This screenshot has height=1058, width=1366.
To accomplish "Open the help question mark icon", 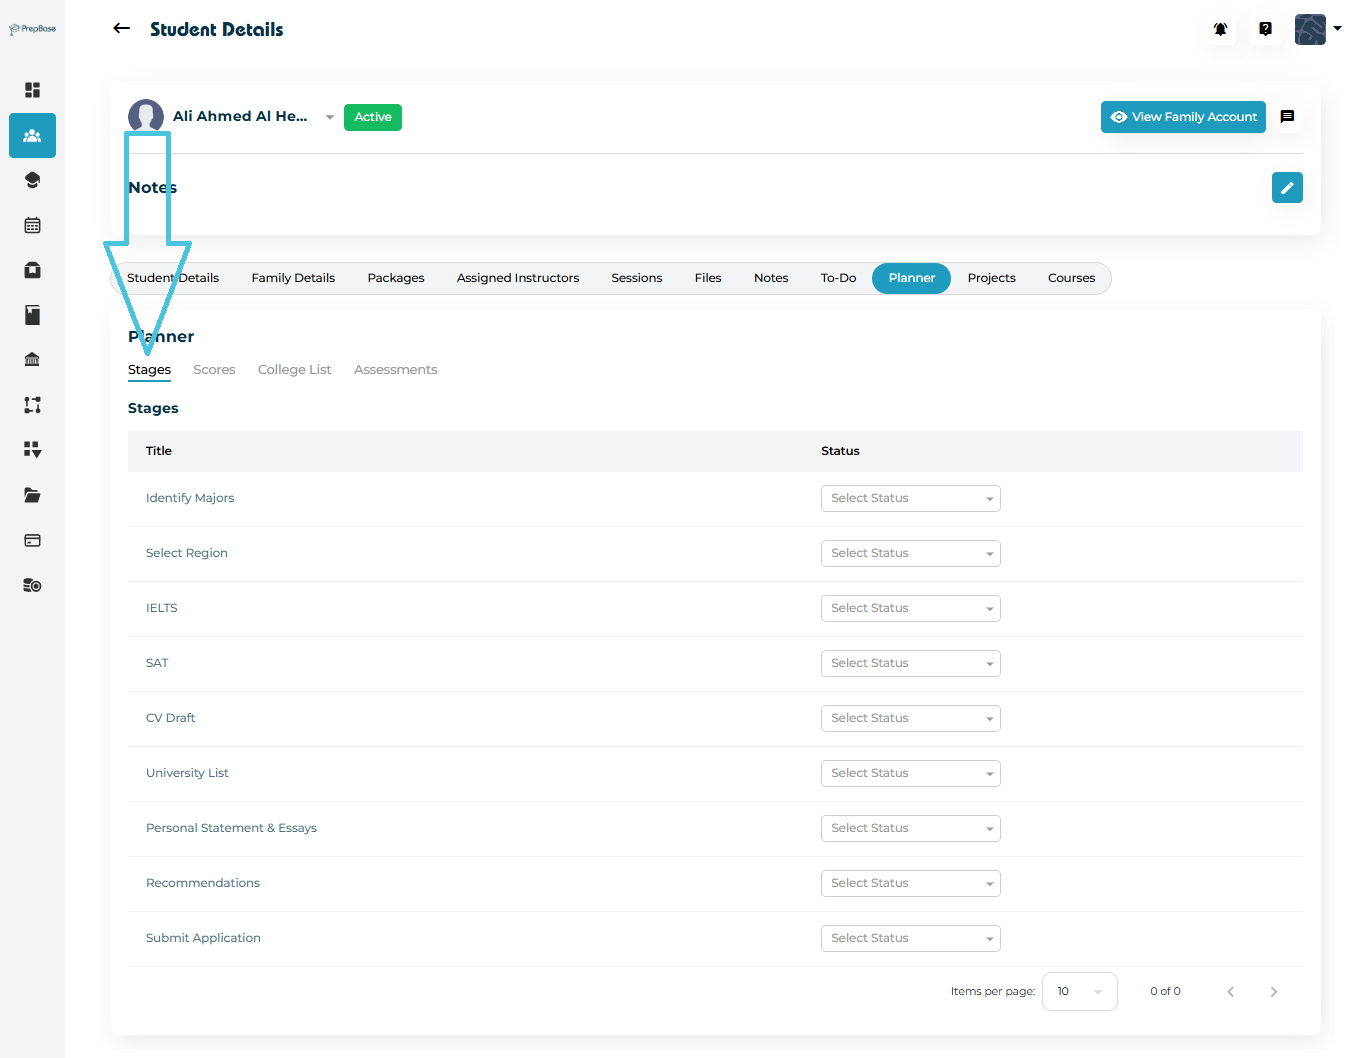I will tap(1265, 29).
